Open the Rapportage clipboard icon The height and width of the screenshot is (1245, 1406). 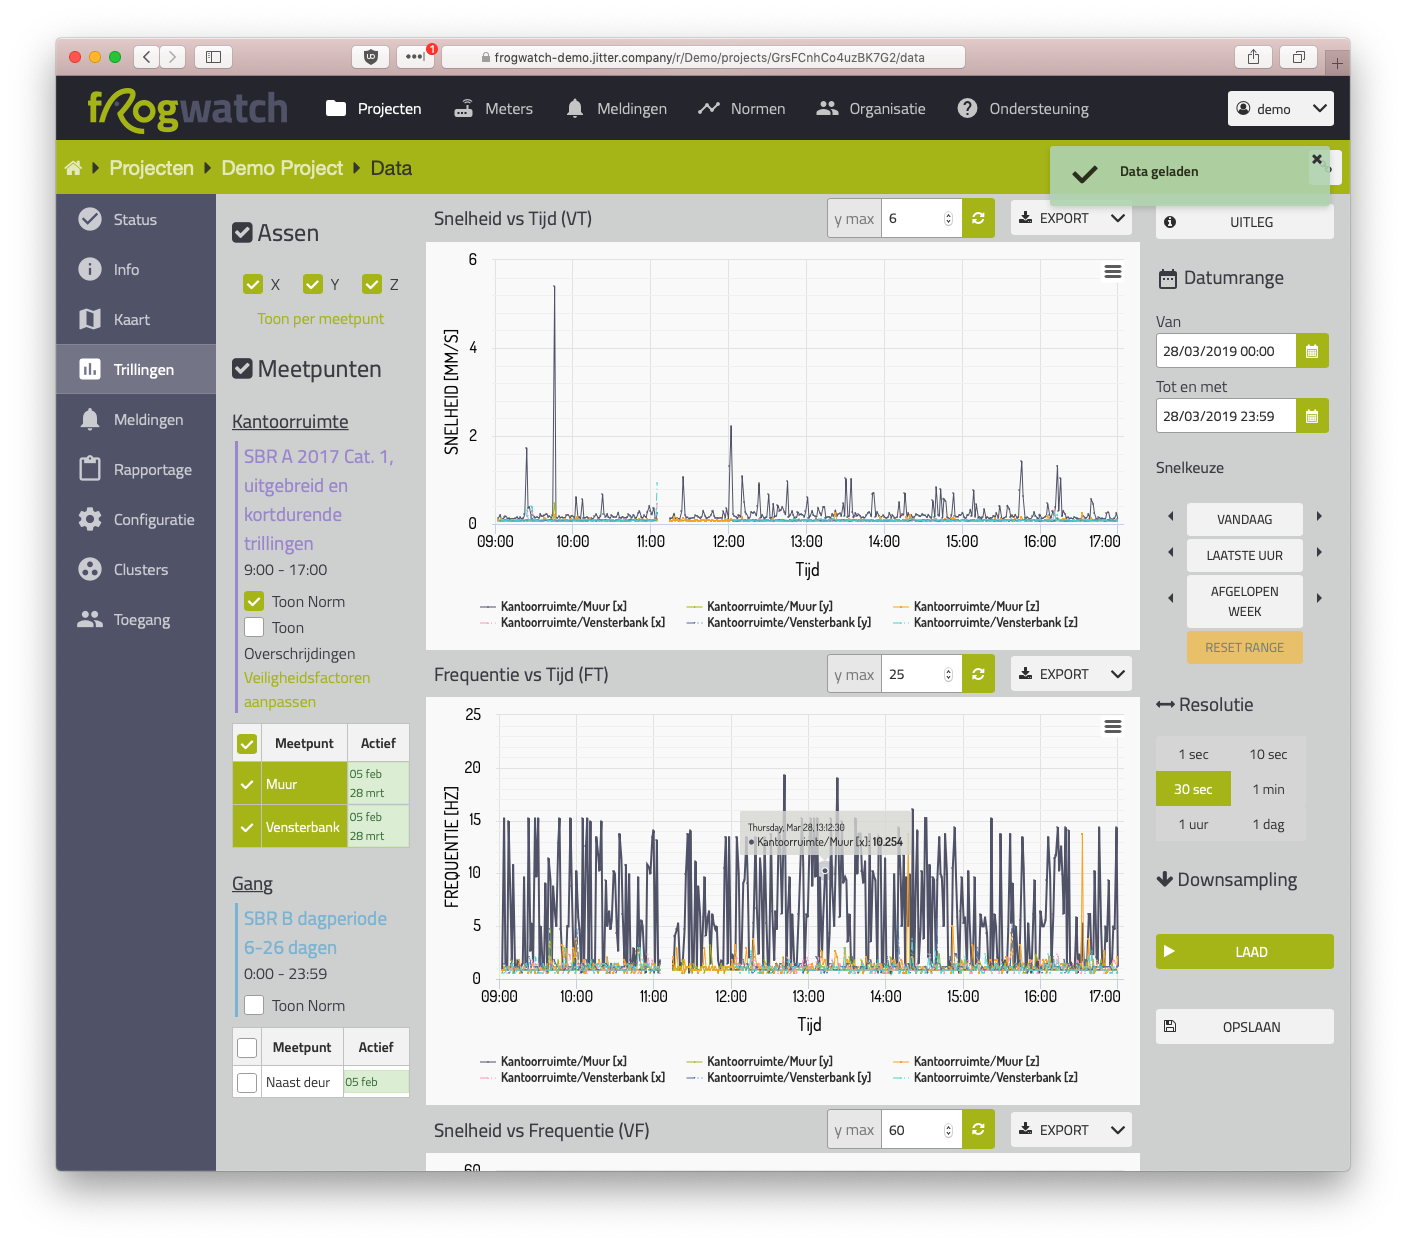pyautogui.click(x=90, y=469)
